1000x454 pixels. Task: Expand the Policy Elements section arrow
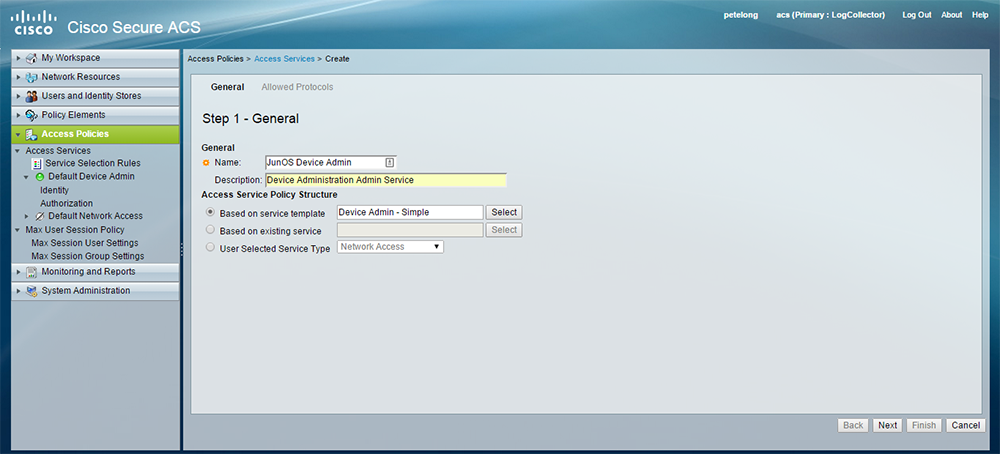coord(19,115)
